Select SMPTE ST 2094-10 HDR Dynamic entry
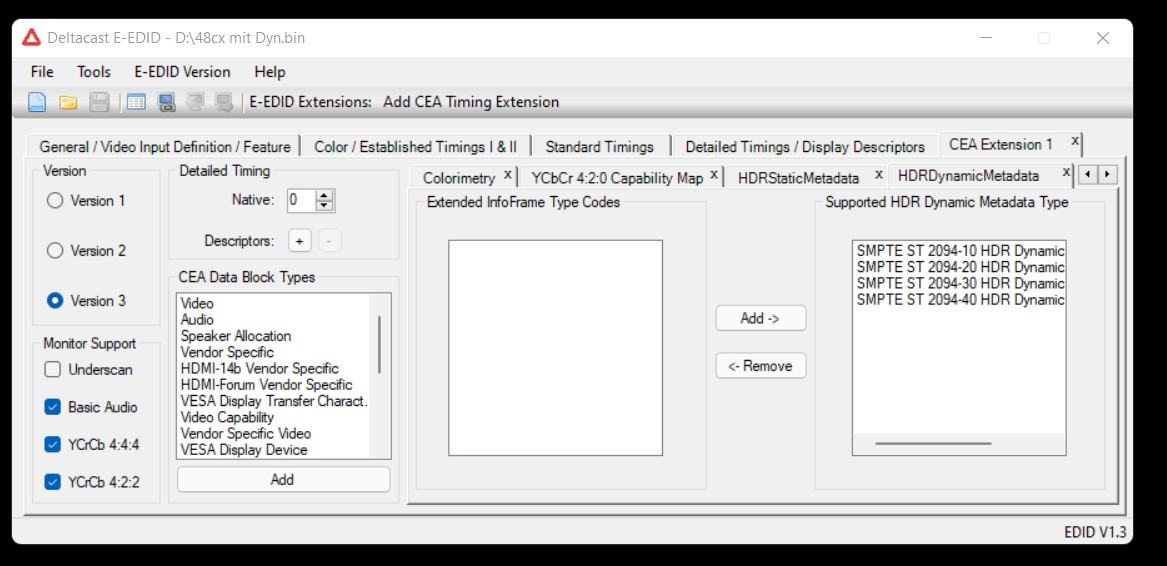Image resolution: width=1167 pixels, height=566 pixels. tap(960, 250)
